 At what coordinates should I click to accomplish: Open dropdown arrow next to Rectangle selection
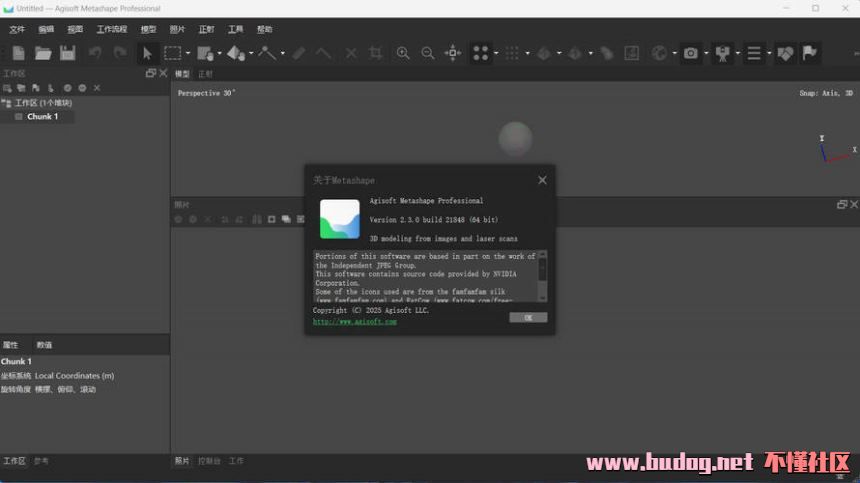tap(188, 53)
